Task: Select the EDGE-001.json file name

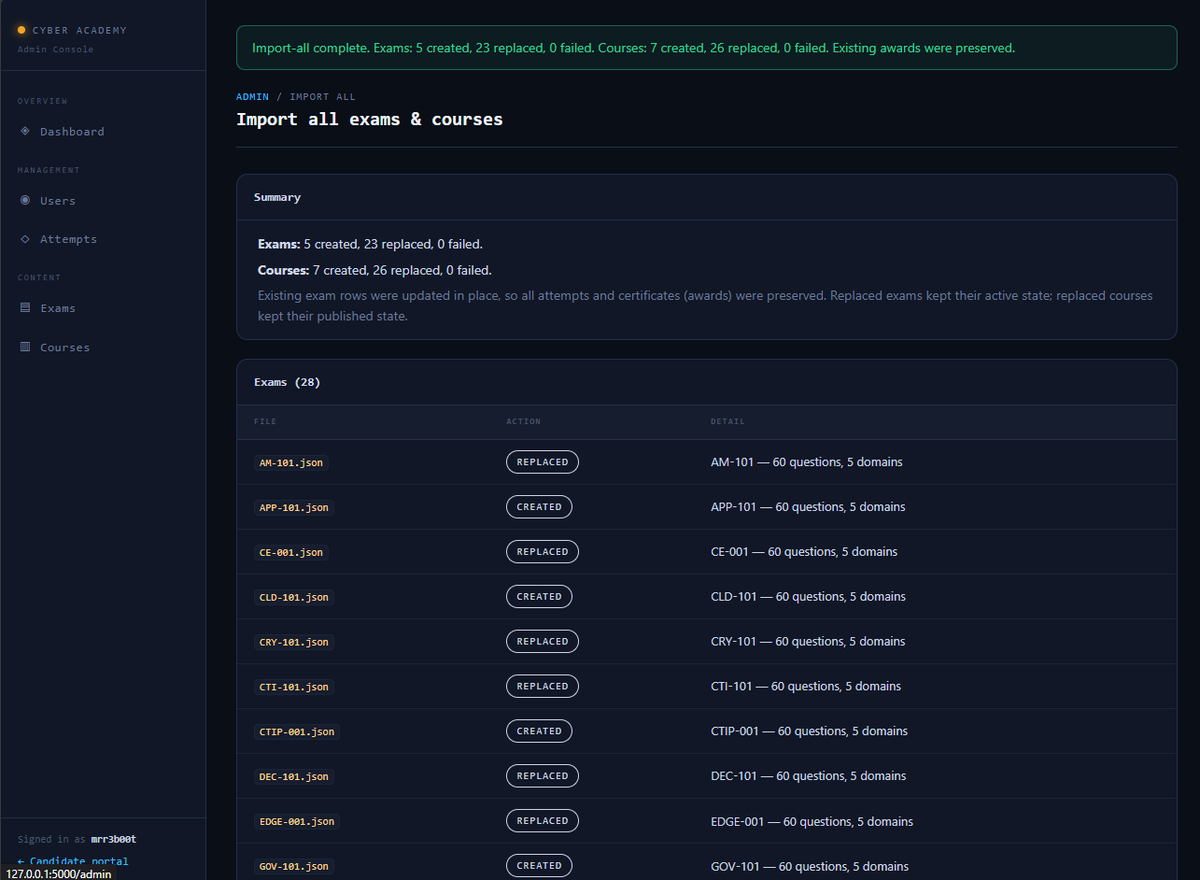Action: tap(297, 822)
